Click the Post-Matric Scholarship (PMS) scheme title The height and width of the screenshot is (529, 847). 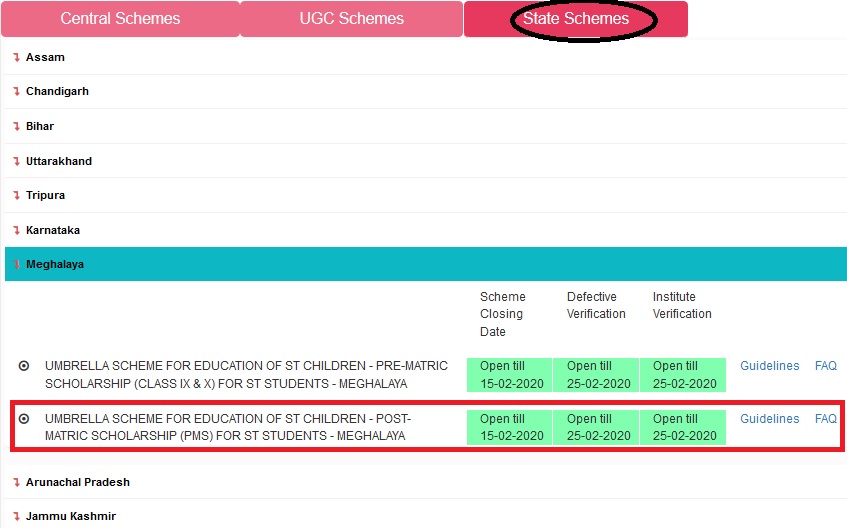coord(228,427)
